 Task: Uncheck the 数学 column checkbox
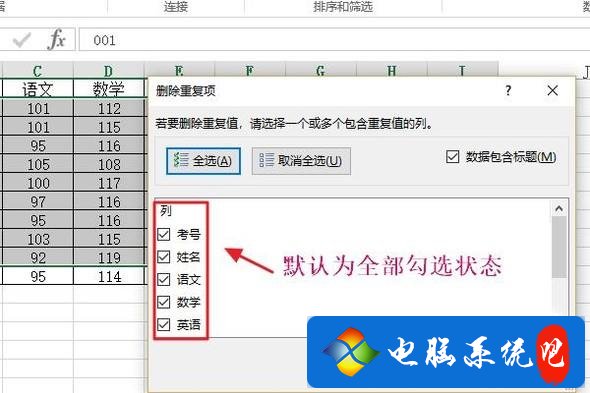coord(164,302)
